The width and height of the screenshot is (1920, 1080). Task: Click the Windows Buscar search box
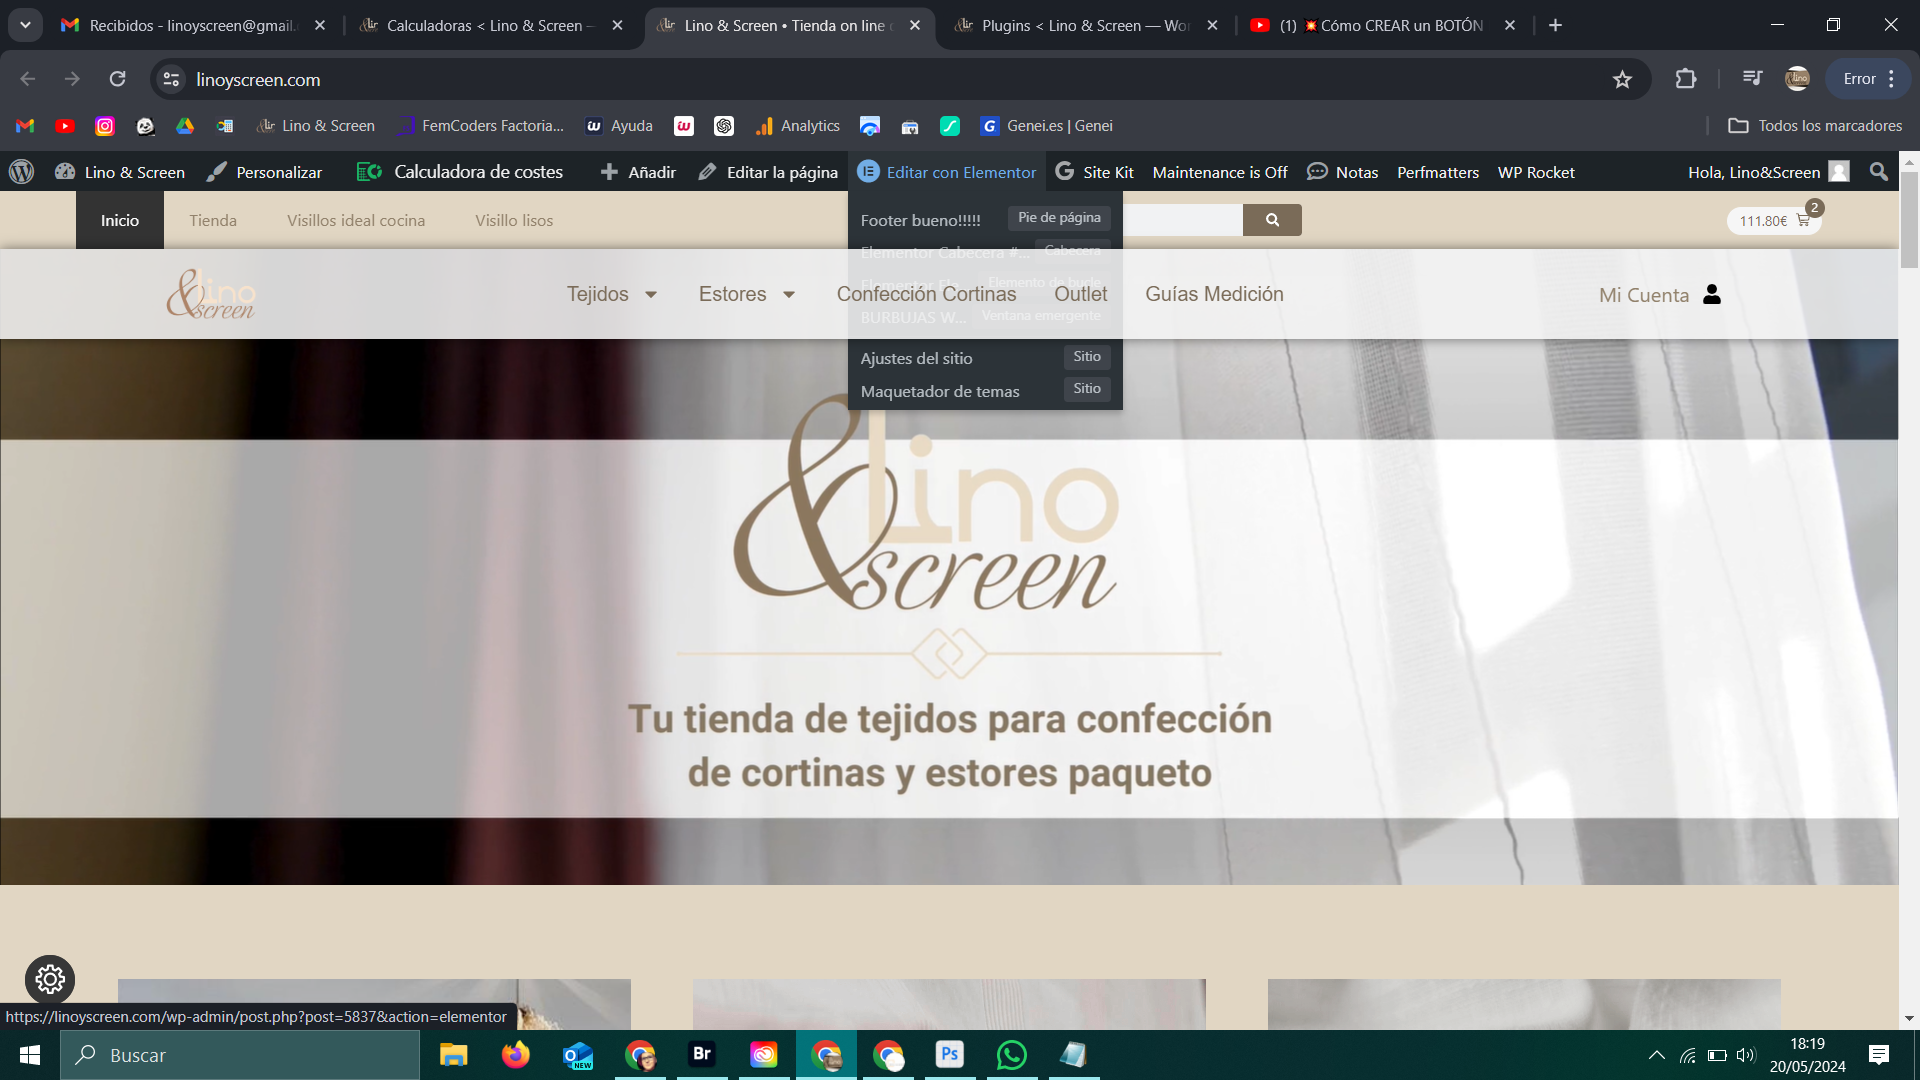click(240, 1055)
